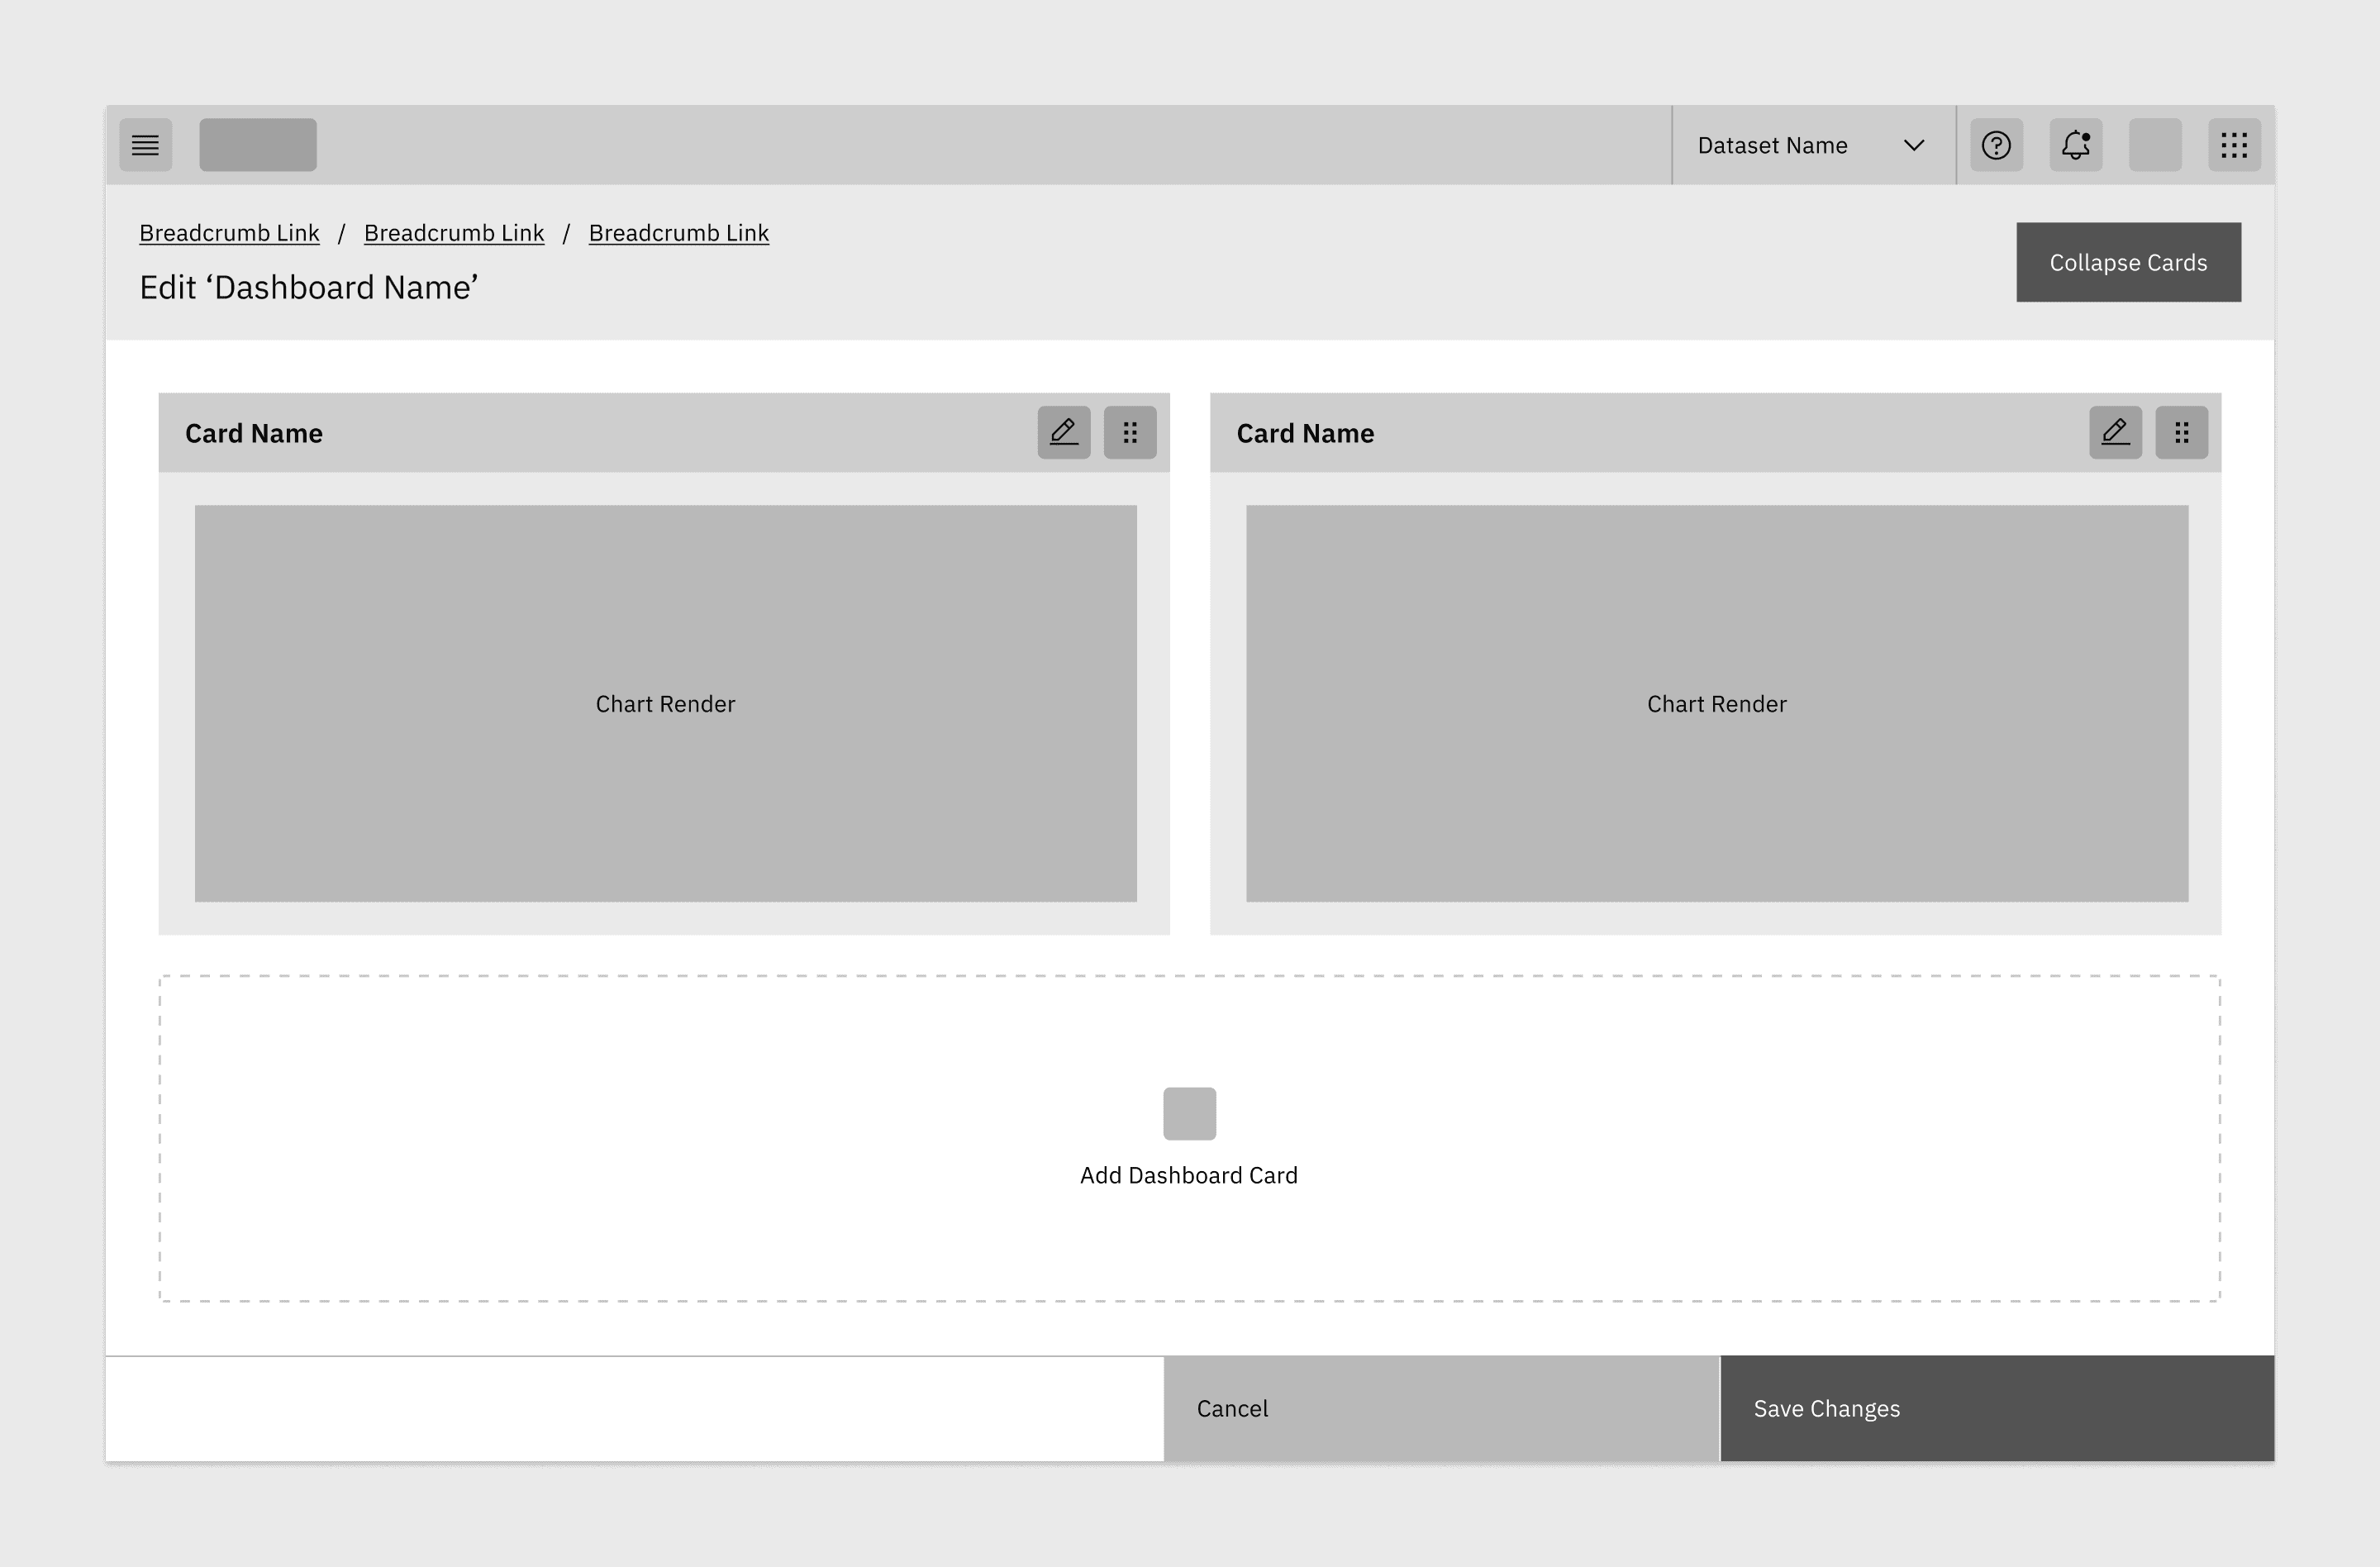Viewport: 2380px width, 1567px height.
Task: Click the Collapse Cards button
Action: 2128,262
